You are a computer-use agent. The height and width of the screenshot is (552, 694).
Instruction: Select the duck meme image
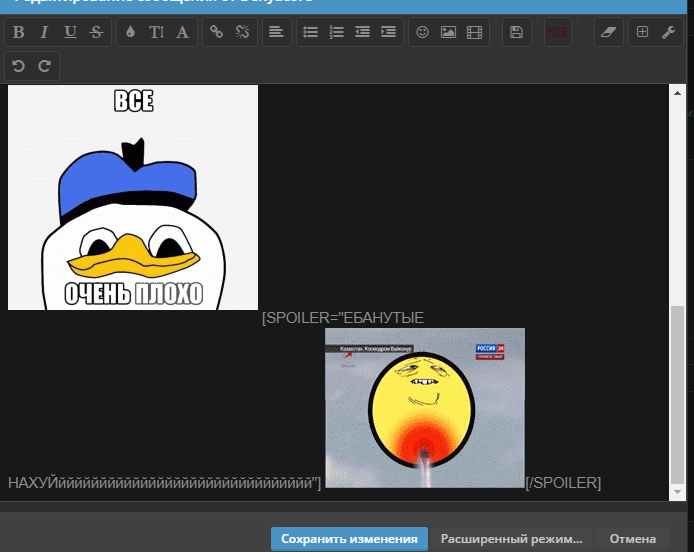(133, 197)
